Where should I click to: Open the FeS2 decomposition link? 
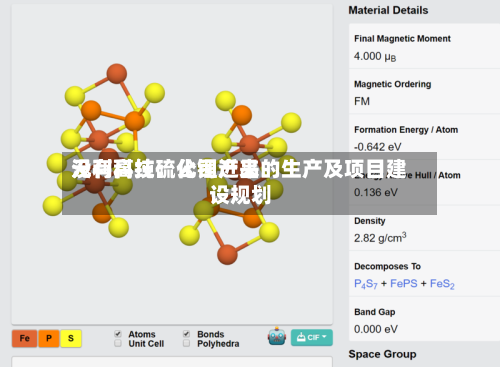(x=442, y=284)
